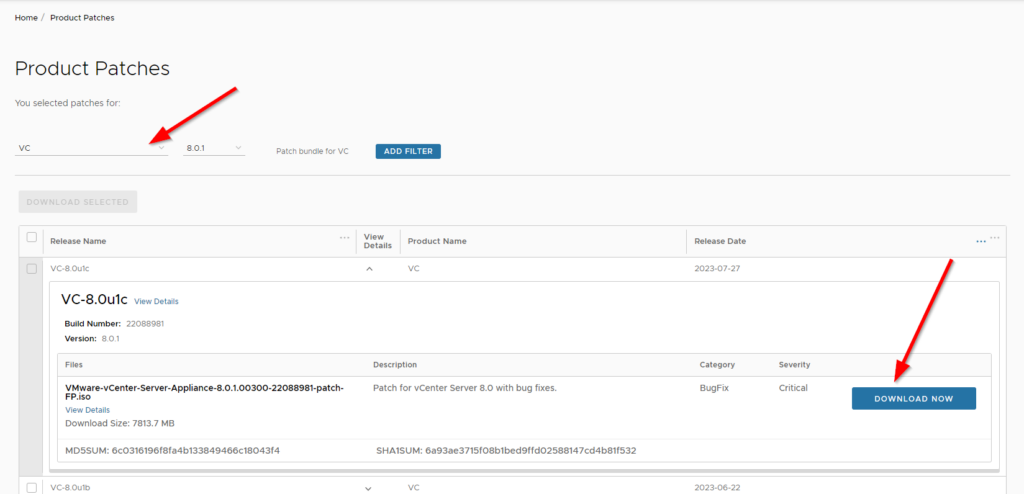Click the Release Name column header
Image resolution: width=1024 pixels, height=494 pixels.
(78, 241)
